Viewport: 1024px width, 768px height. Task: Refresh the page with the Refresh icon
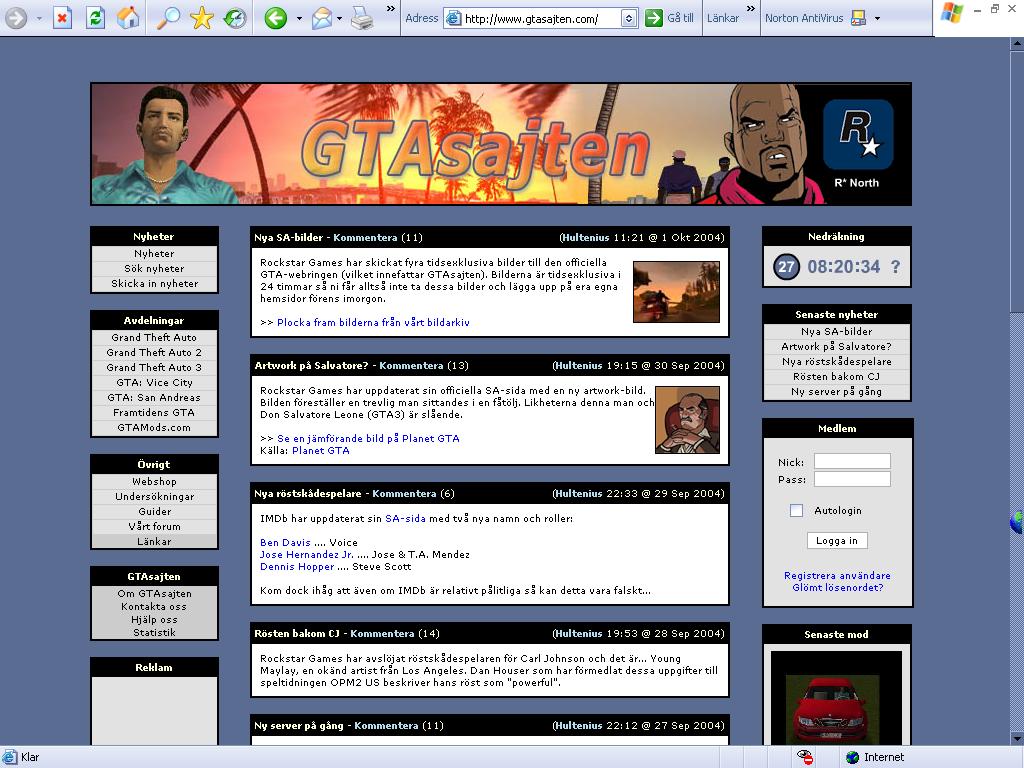point(95,18)
